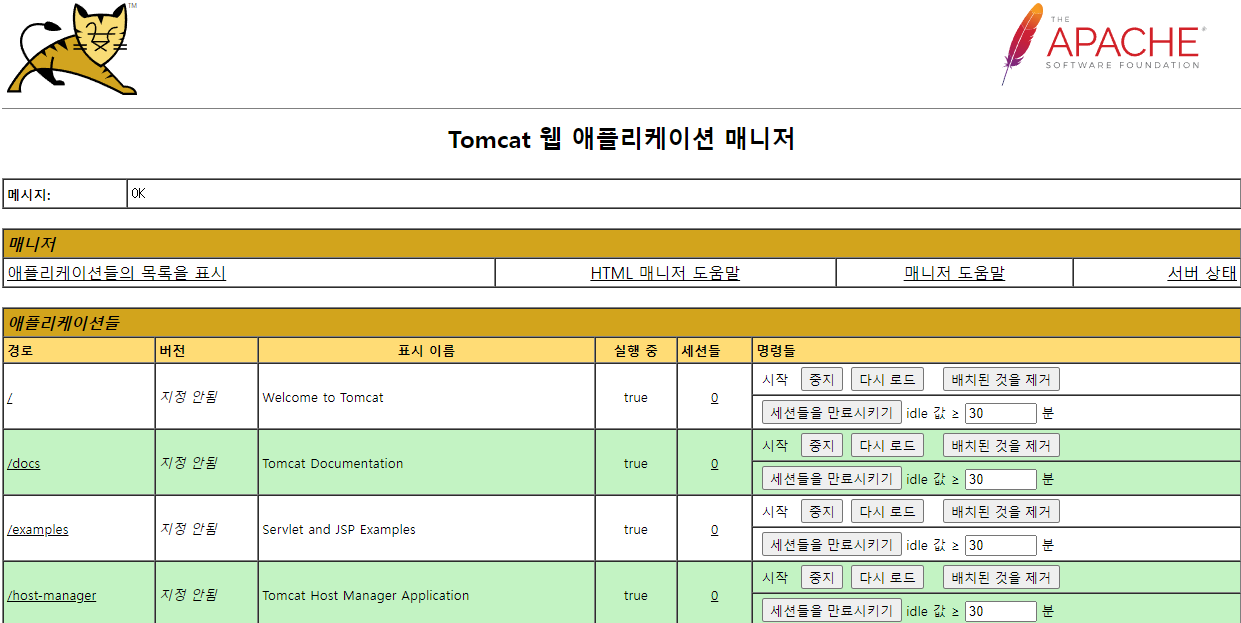Screen dimensions: 1241x623
Task: Select Tomcat Host Manager Application display name
Action: pos(366,595)
